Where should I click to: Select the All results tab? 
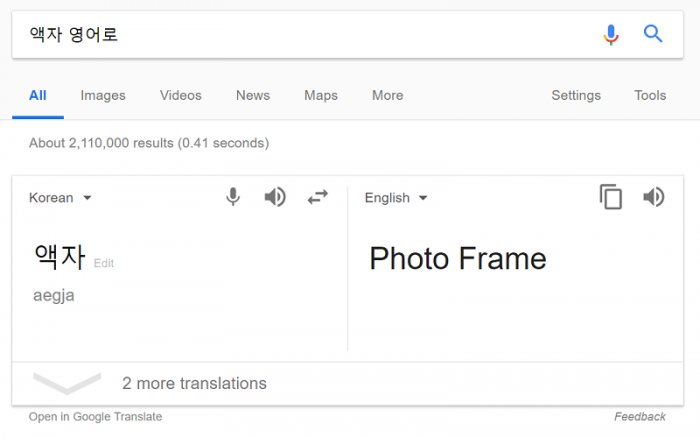pos(38,96)
